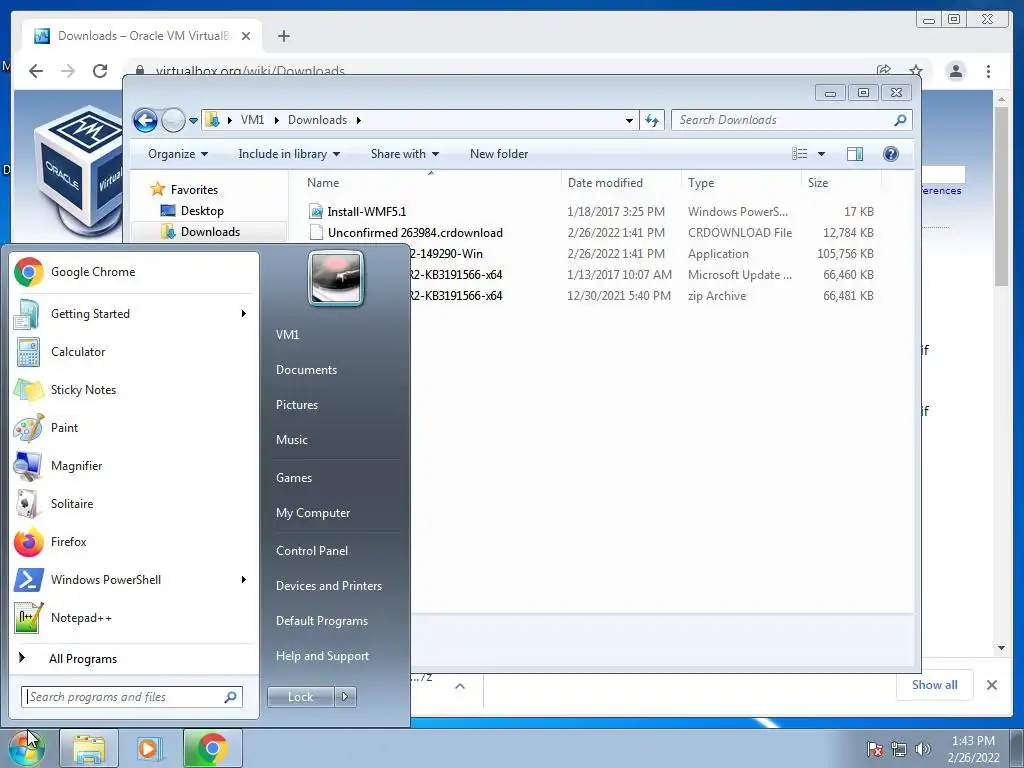Start Paint from the Start menu
This screenshot has width=1024, height=768.
[x=134, y=428]
